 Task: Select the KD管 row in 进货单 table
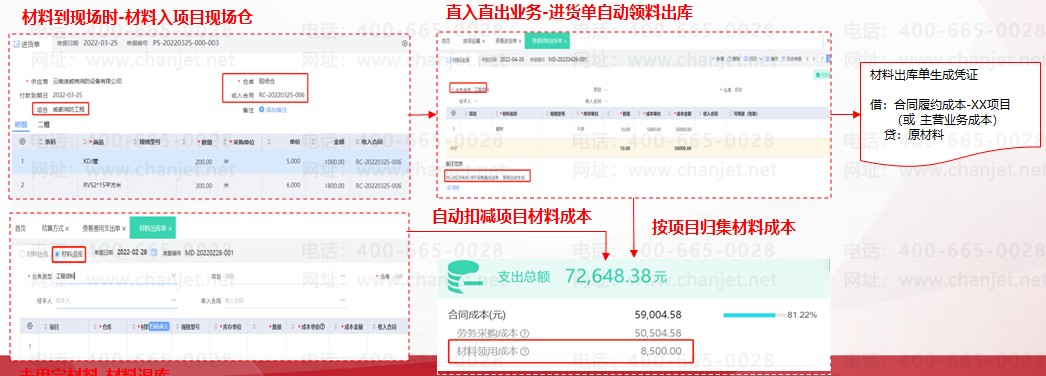[x=210, y=162]
